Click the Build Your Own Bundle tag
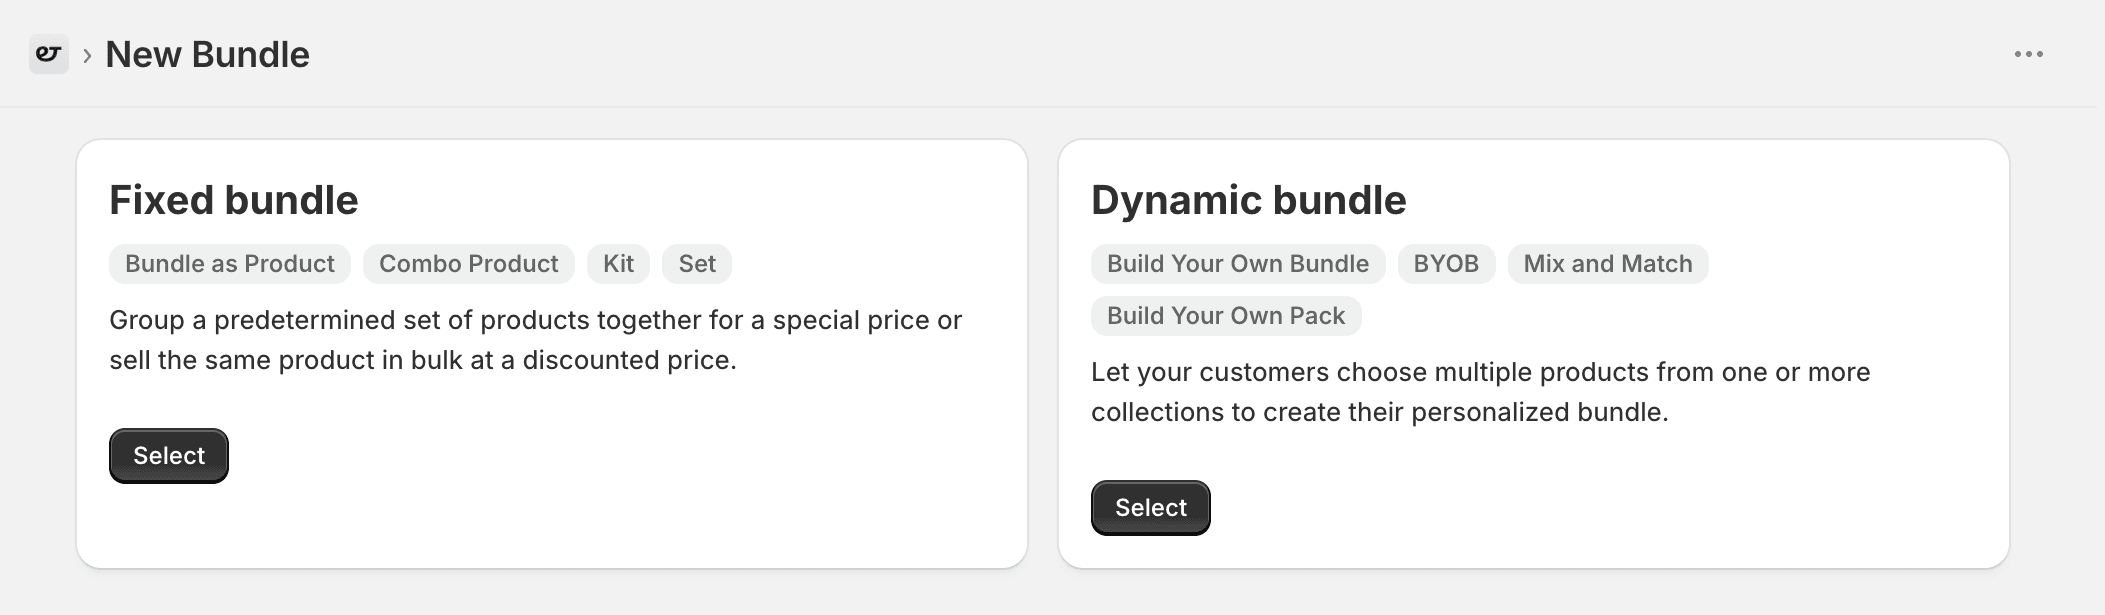Screen dimensions: 2105x615 (x=1238, y=264)
